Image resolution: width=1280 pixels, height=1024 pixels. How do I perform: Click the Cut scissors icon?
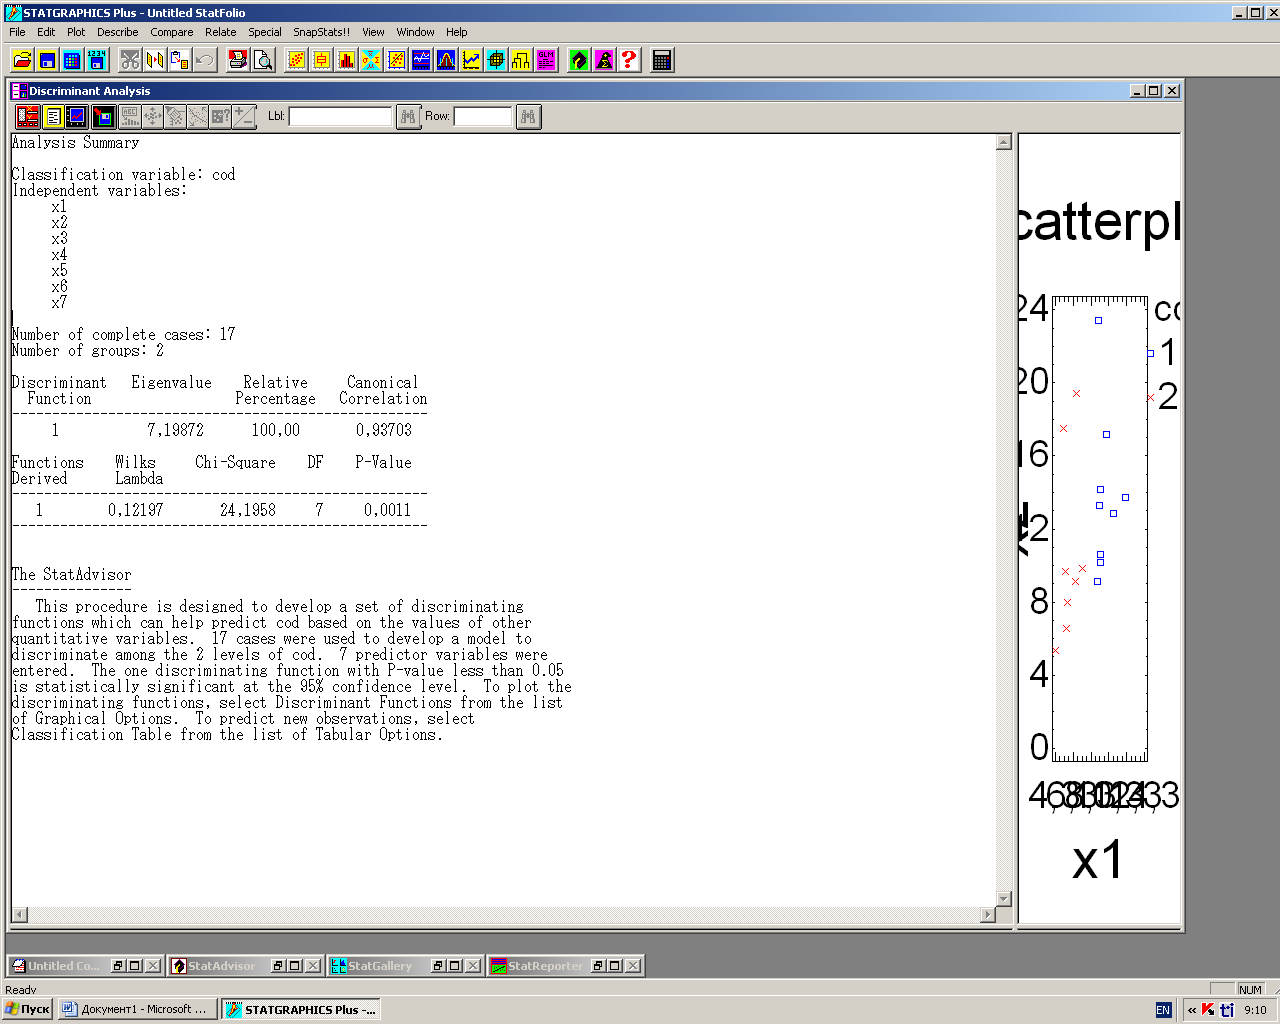pos(130,60)
